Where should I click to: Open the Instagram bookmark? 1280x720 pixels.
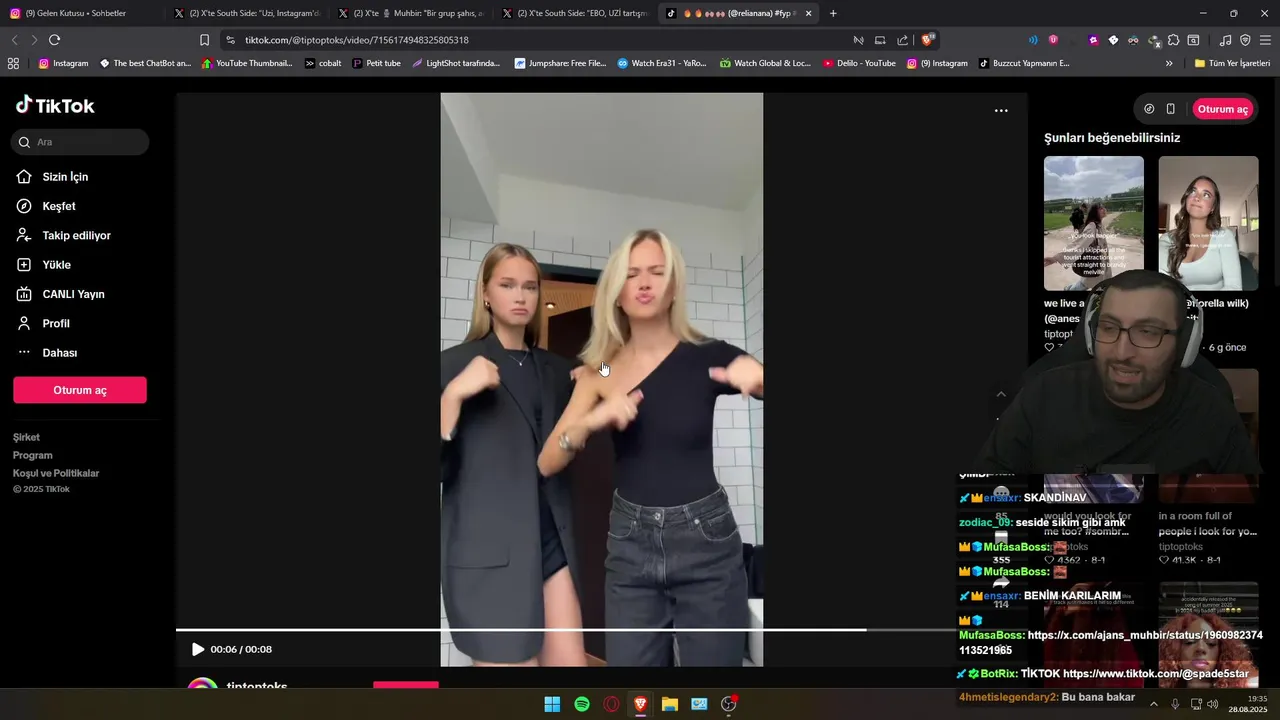point(63,63)
